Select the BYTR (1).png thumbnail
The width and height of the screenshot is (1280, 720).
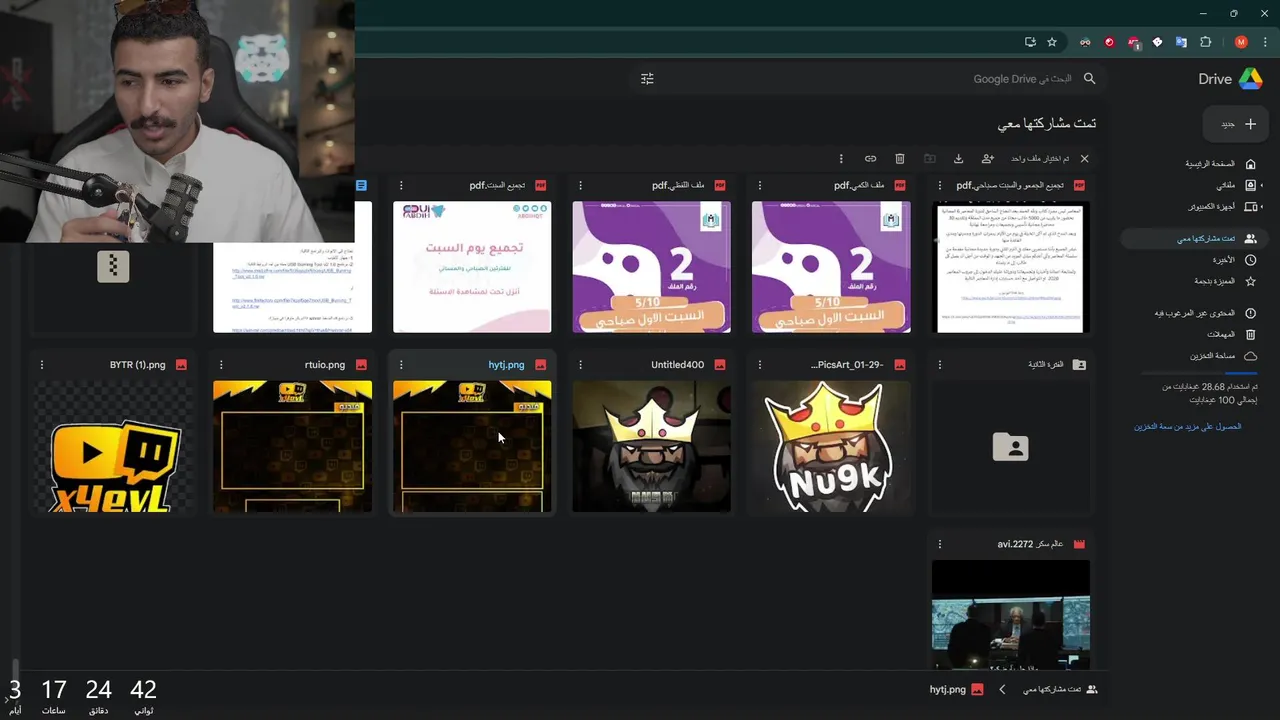coord(113,446)
